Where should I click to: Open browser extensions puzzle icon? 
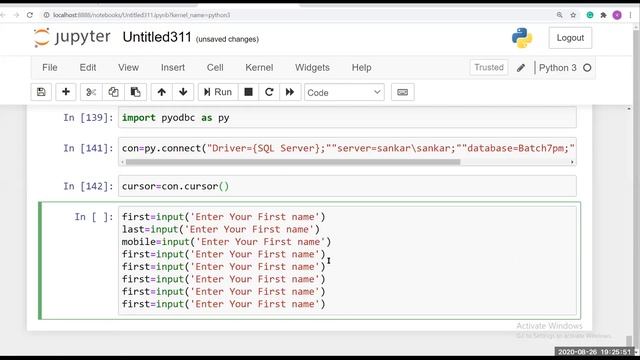pyautogui.click(x=603, y=15)
